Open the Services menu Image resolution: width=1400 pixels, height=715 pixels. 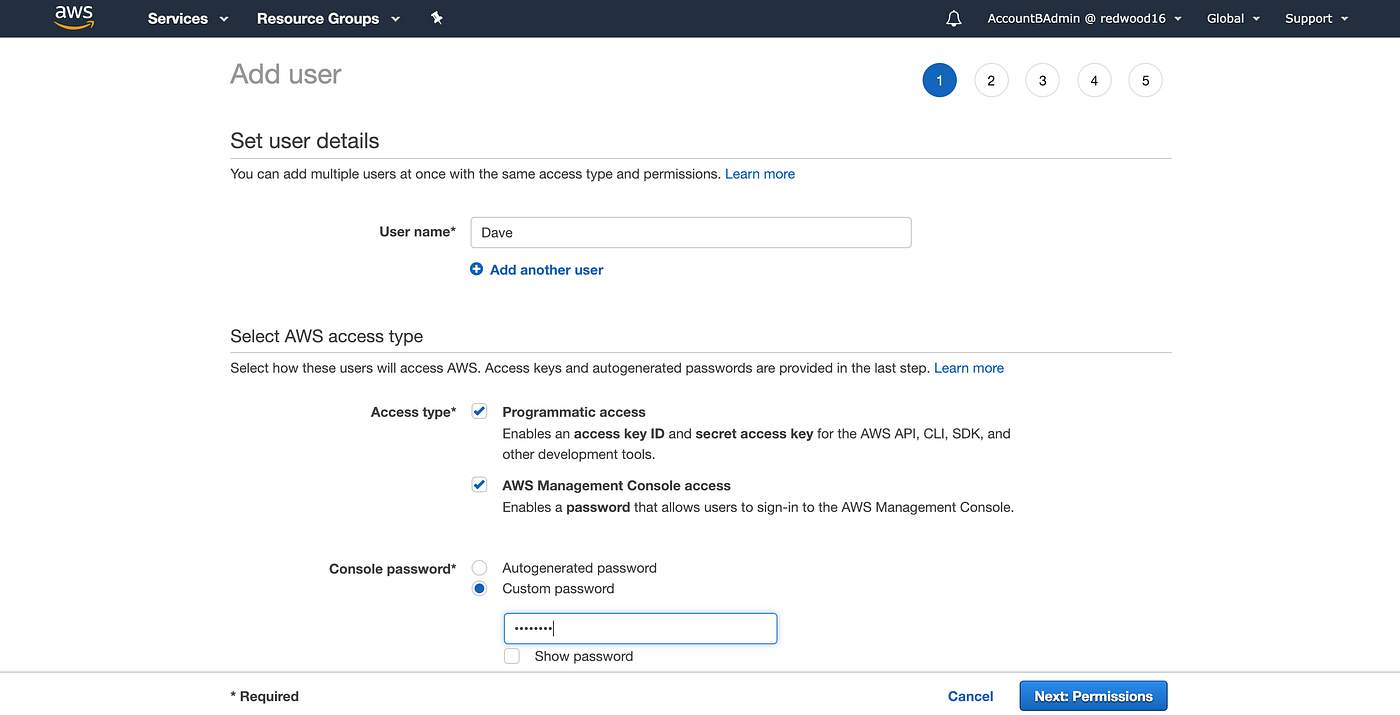[186, 18]
